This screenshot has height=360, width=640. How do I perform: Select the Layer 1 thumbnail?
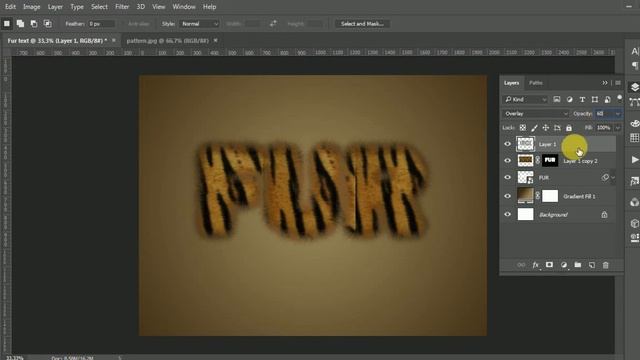pyautogui.click(x=525, y=144)
